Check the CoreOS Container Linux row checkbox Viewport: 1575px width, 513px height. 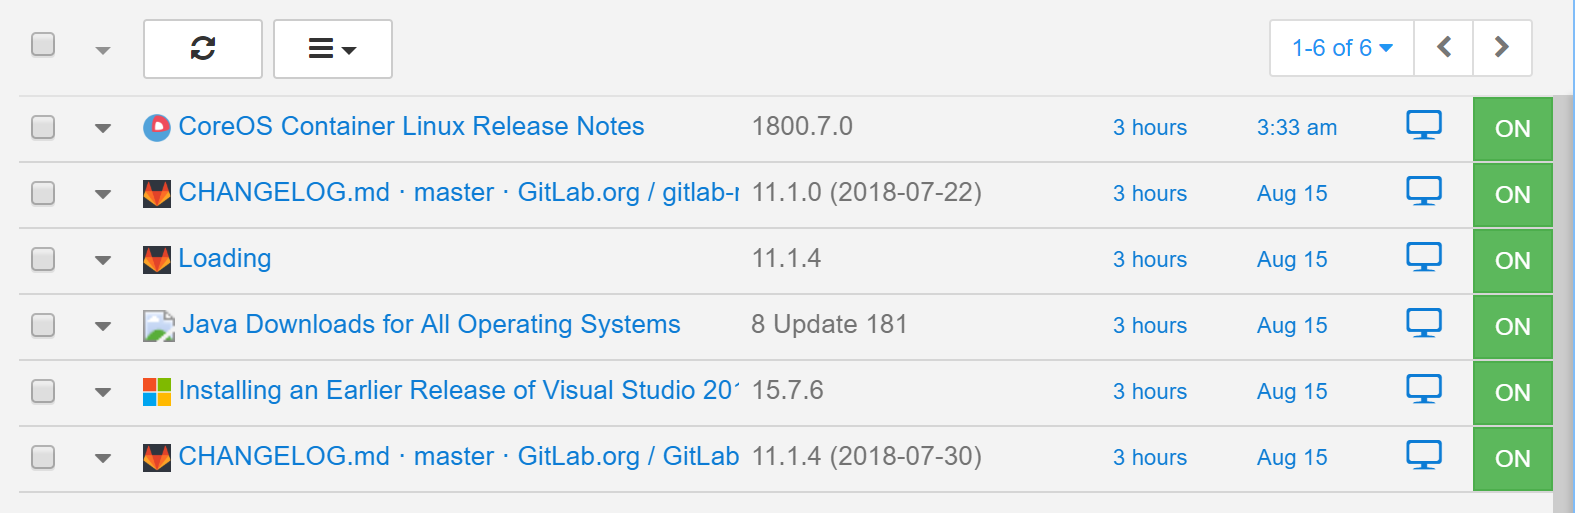(x=43, y=127)
